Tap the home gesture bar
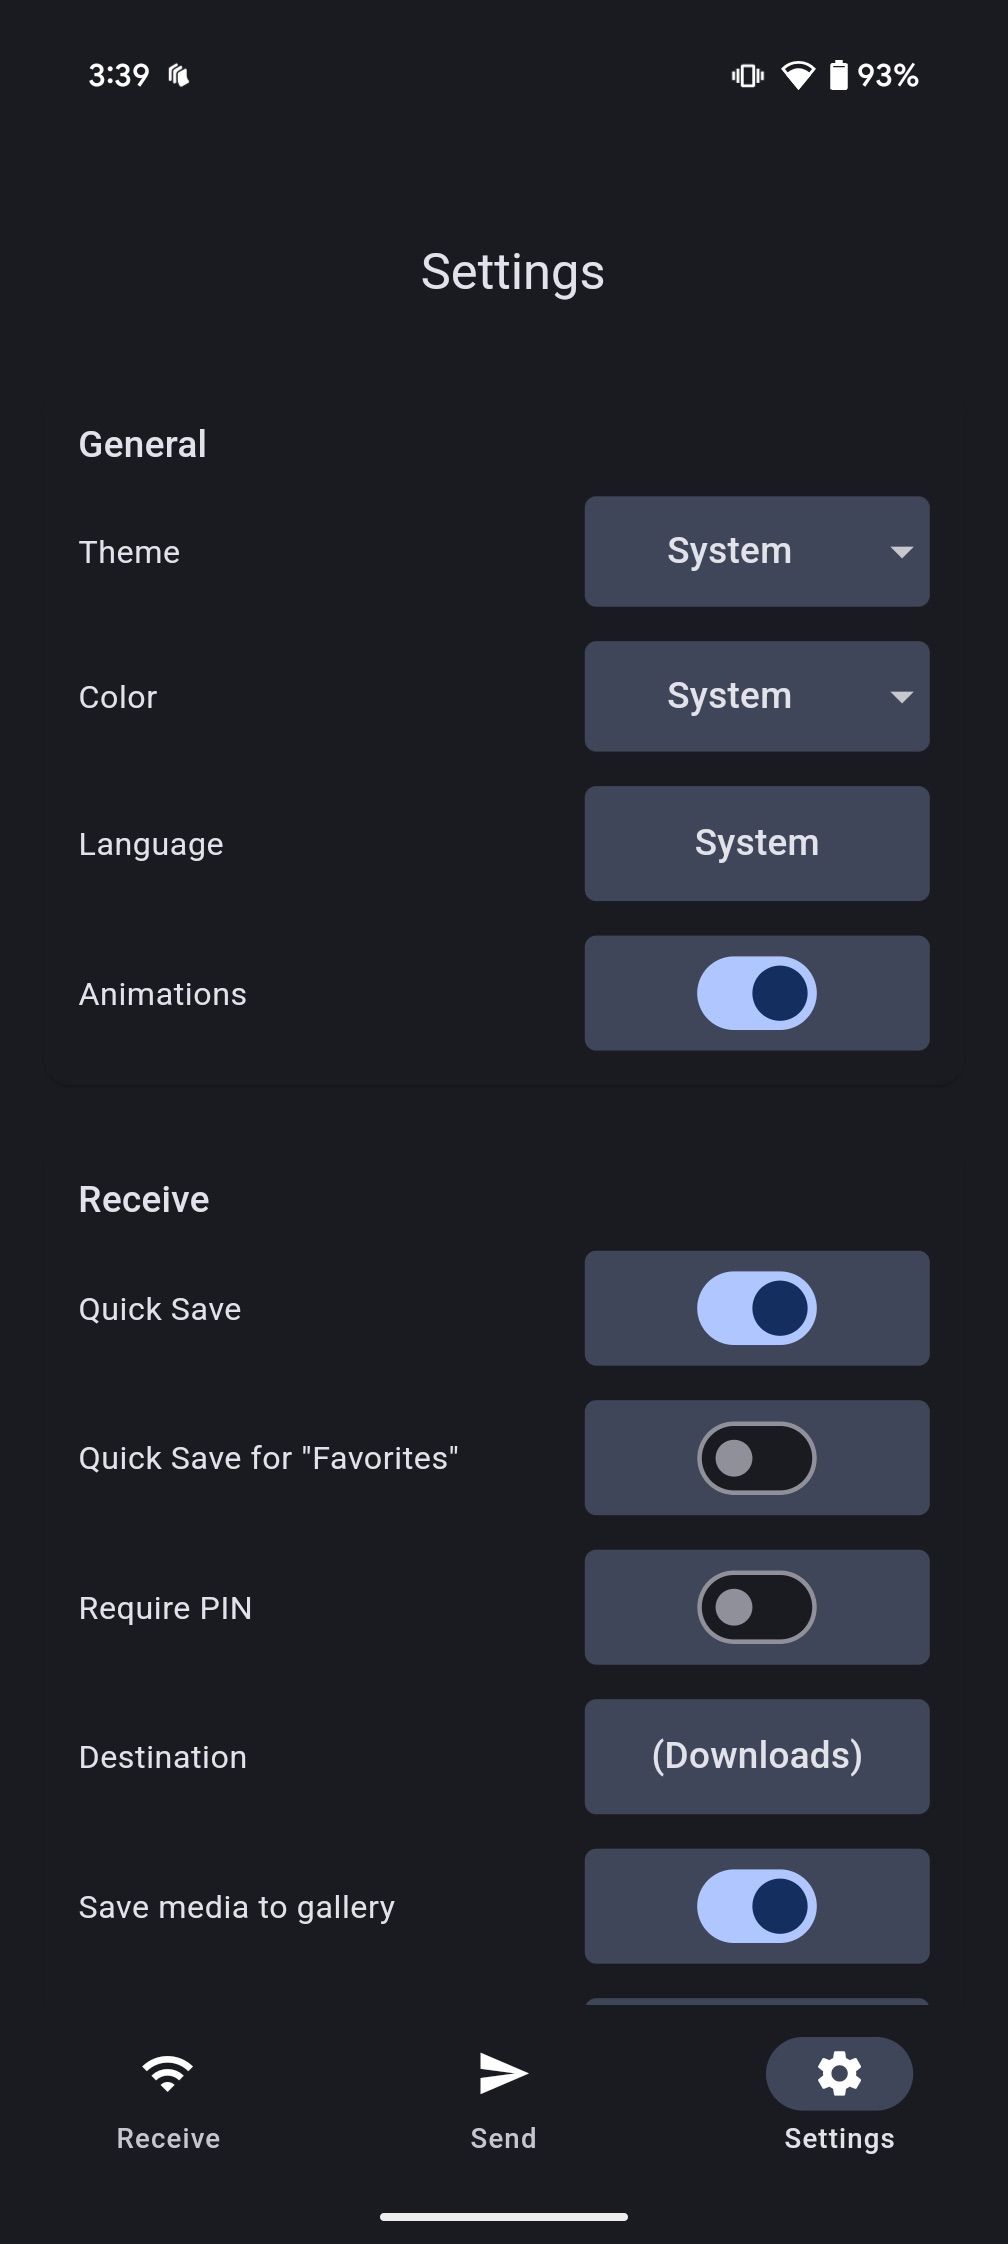 pyautogui.click(x=504, y=2217)
